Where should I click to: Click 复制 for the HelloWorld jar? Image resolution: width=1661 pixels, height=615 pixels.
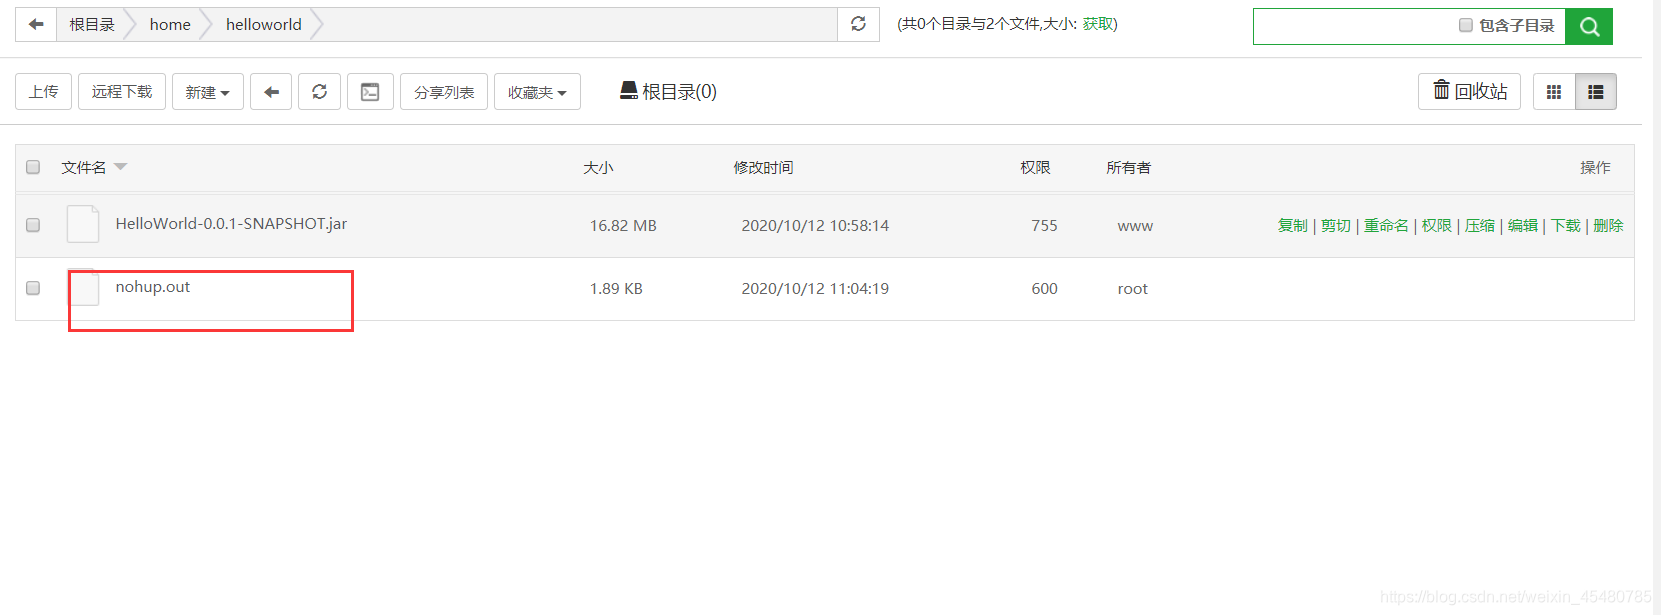[1292, 226]
